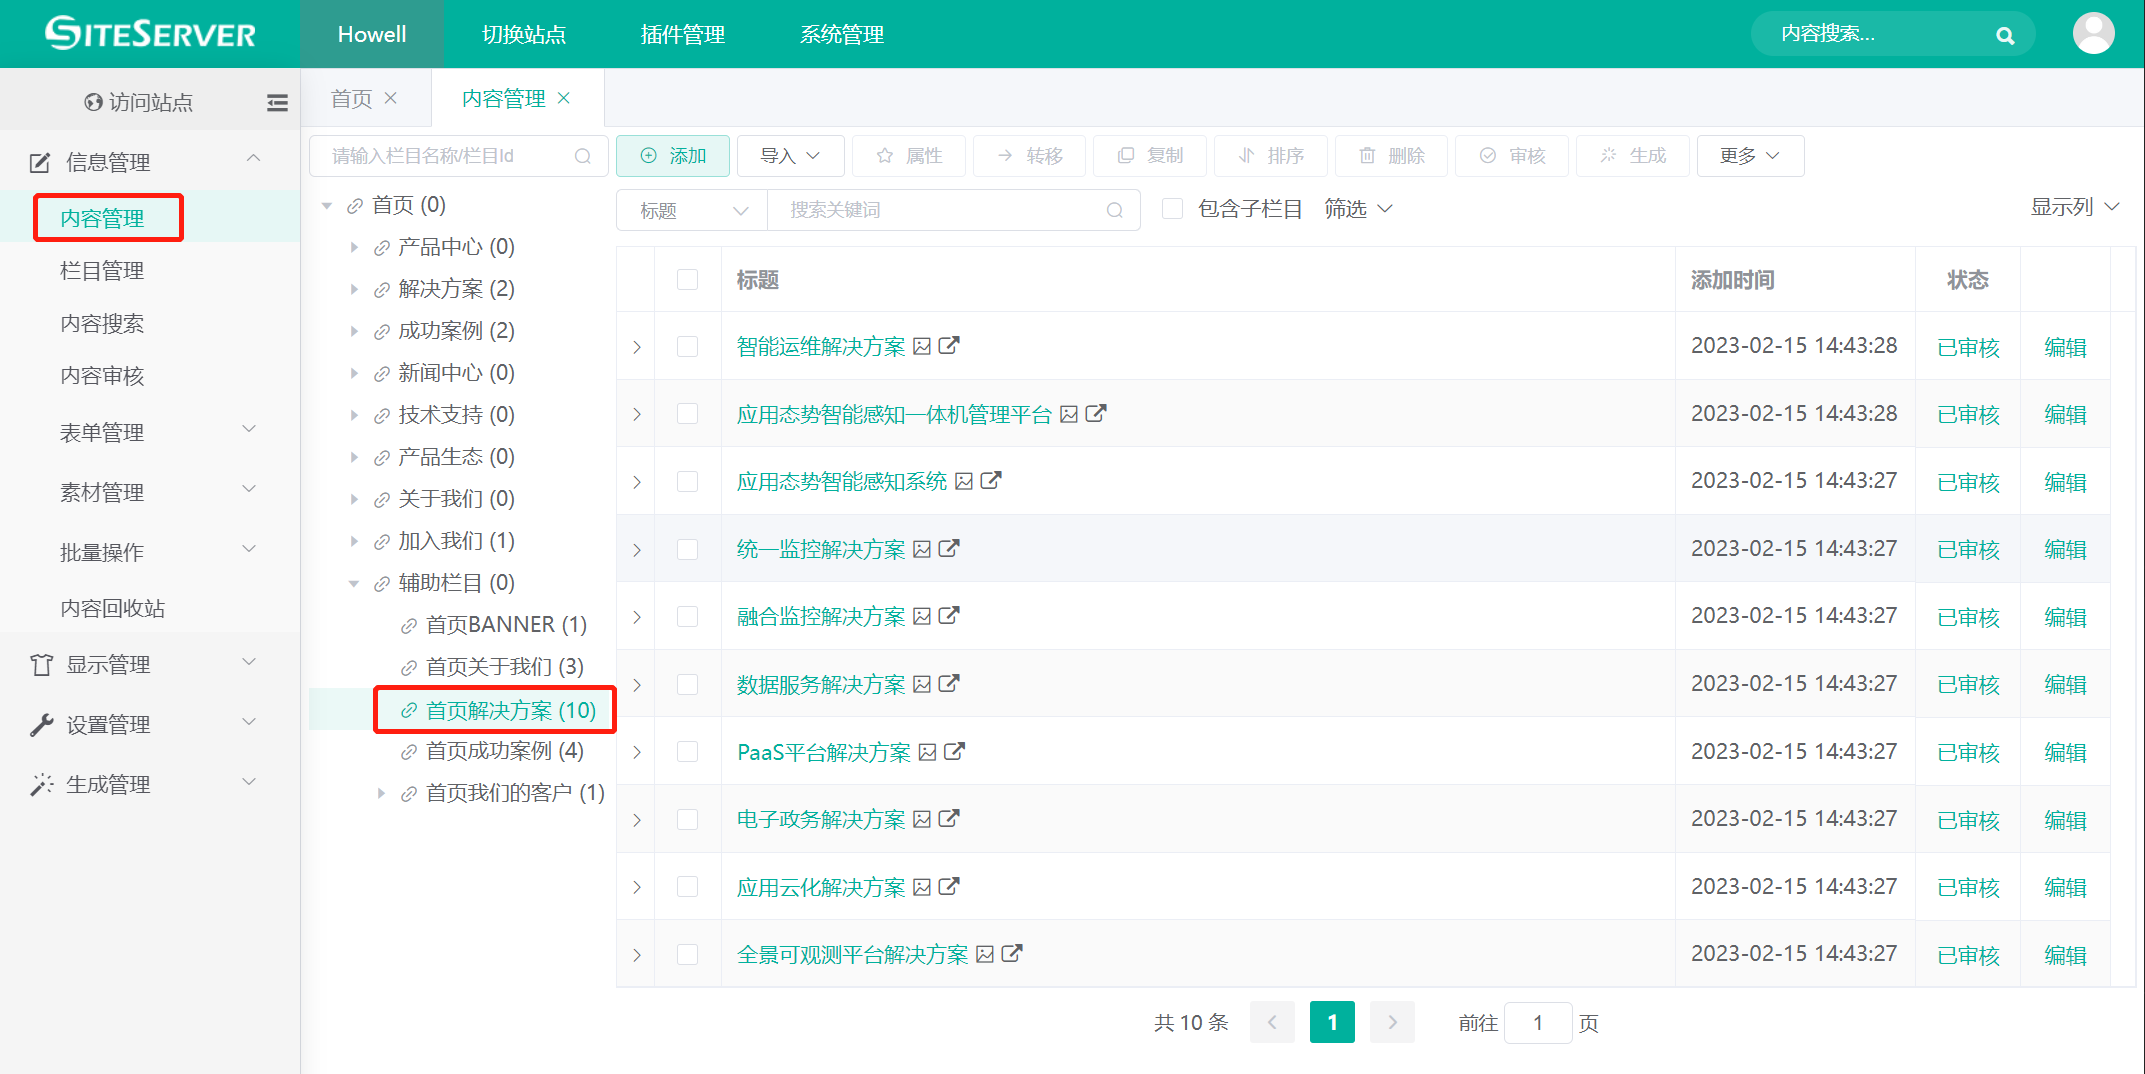Click the 生成 generate toolbar button
Screen dimensions: 2145x1074
1633,156
